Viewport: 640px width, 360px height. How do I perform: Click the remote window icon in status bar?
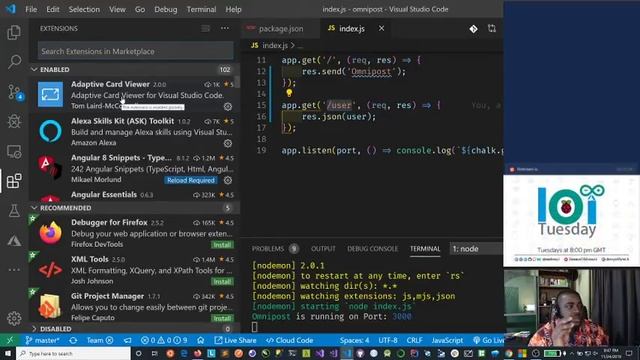point(10,340)
